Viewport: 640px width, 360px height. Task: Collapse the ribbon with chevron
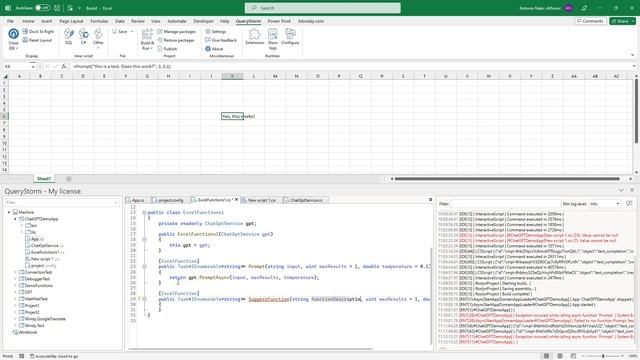(x=633, y=55)
